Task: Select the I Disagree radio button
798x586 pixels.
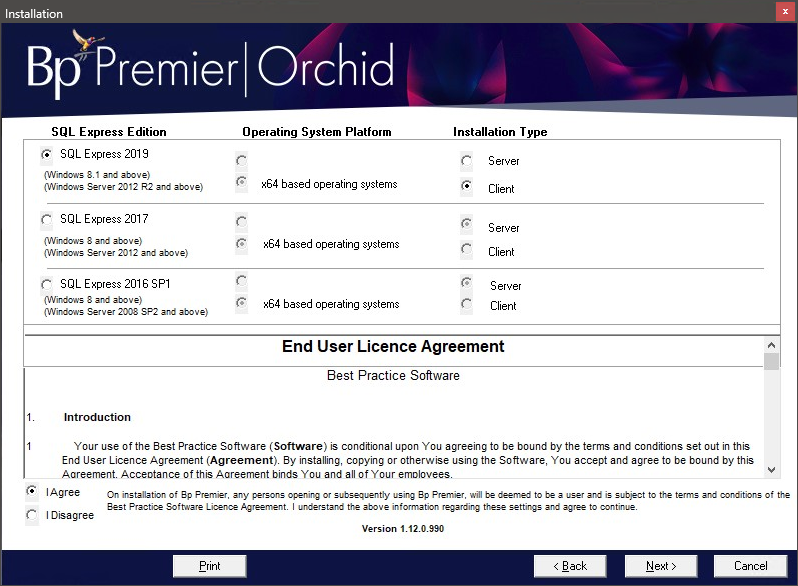Action: (32, 515)
